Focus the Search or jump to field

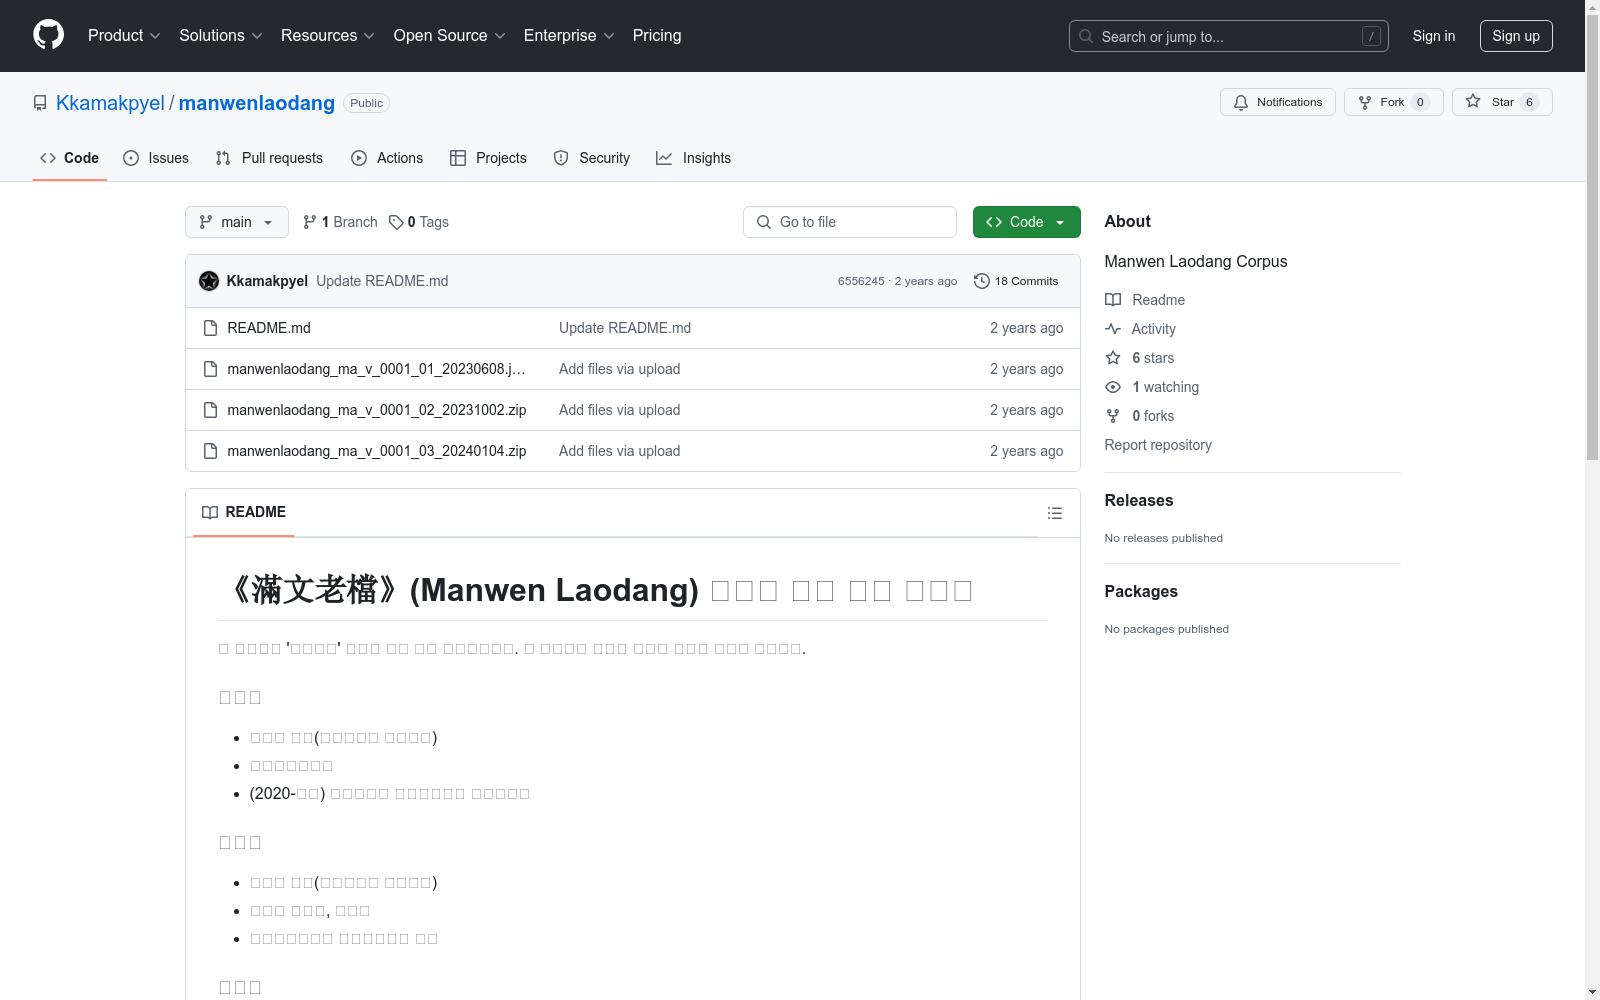coord(1228,36)
